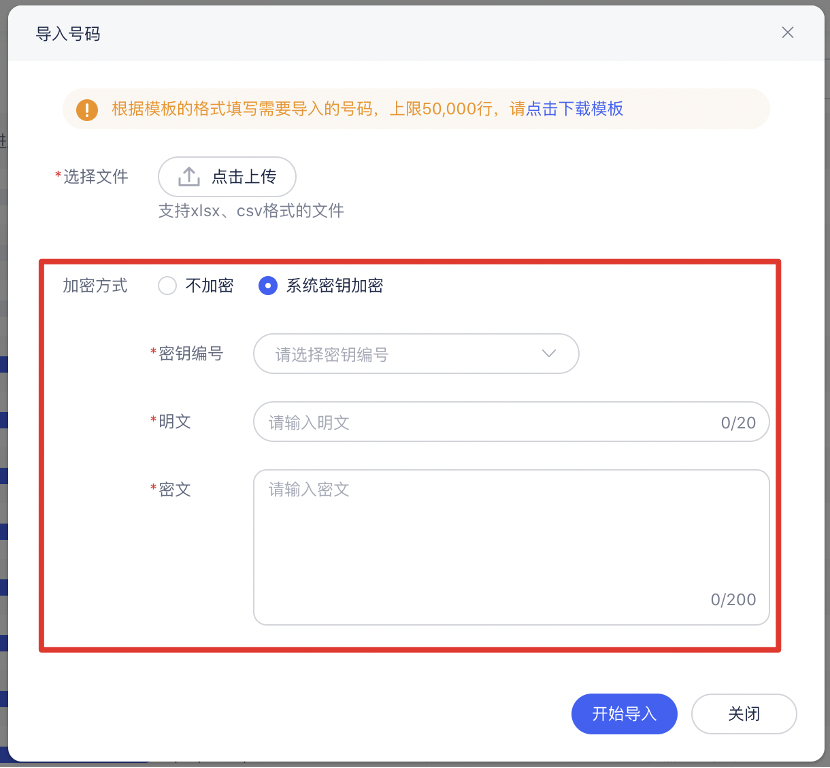Click the 密钥编号 field label
Viewport: 830px width, 768px height.
(191, 353)
